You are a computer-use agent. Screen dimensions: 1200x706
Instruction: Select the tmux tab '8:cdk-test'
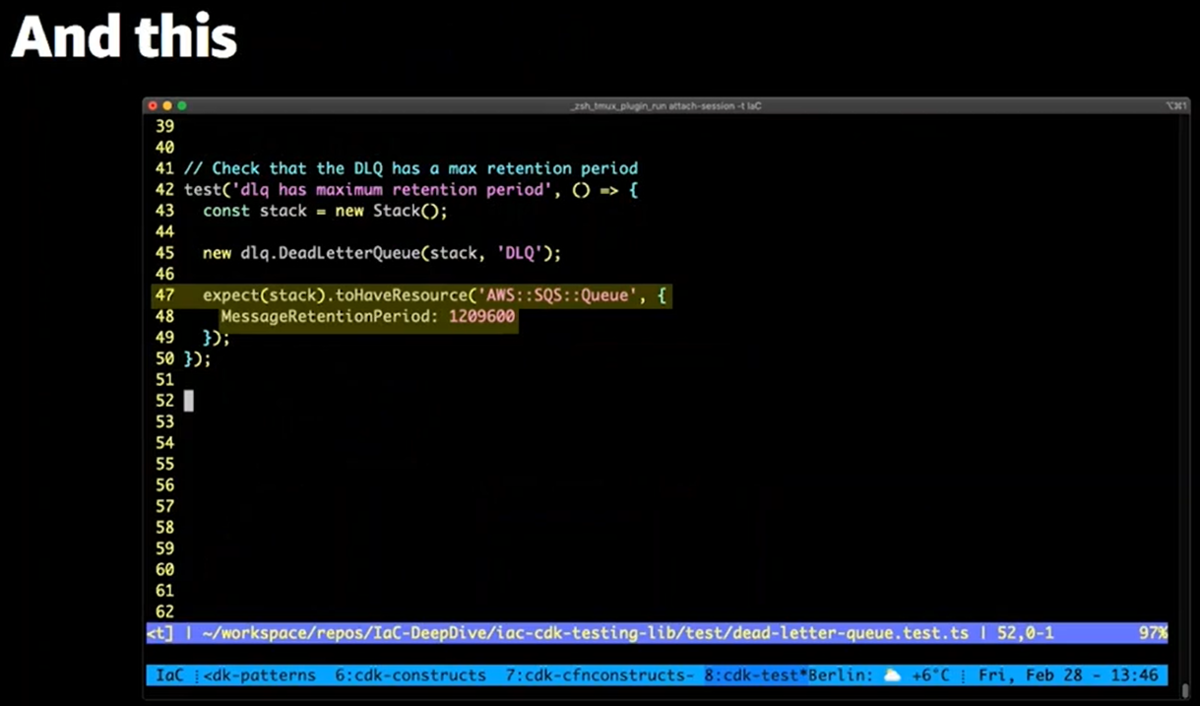[755, 675]
